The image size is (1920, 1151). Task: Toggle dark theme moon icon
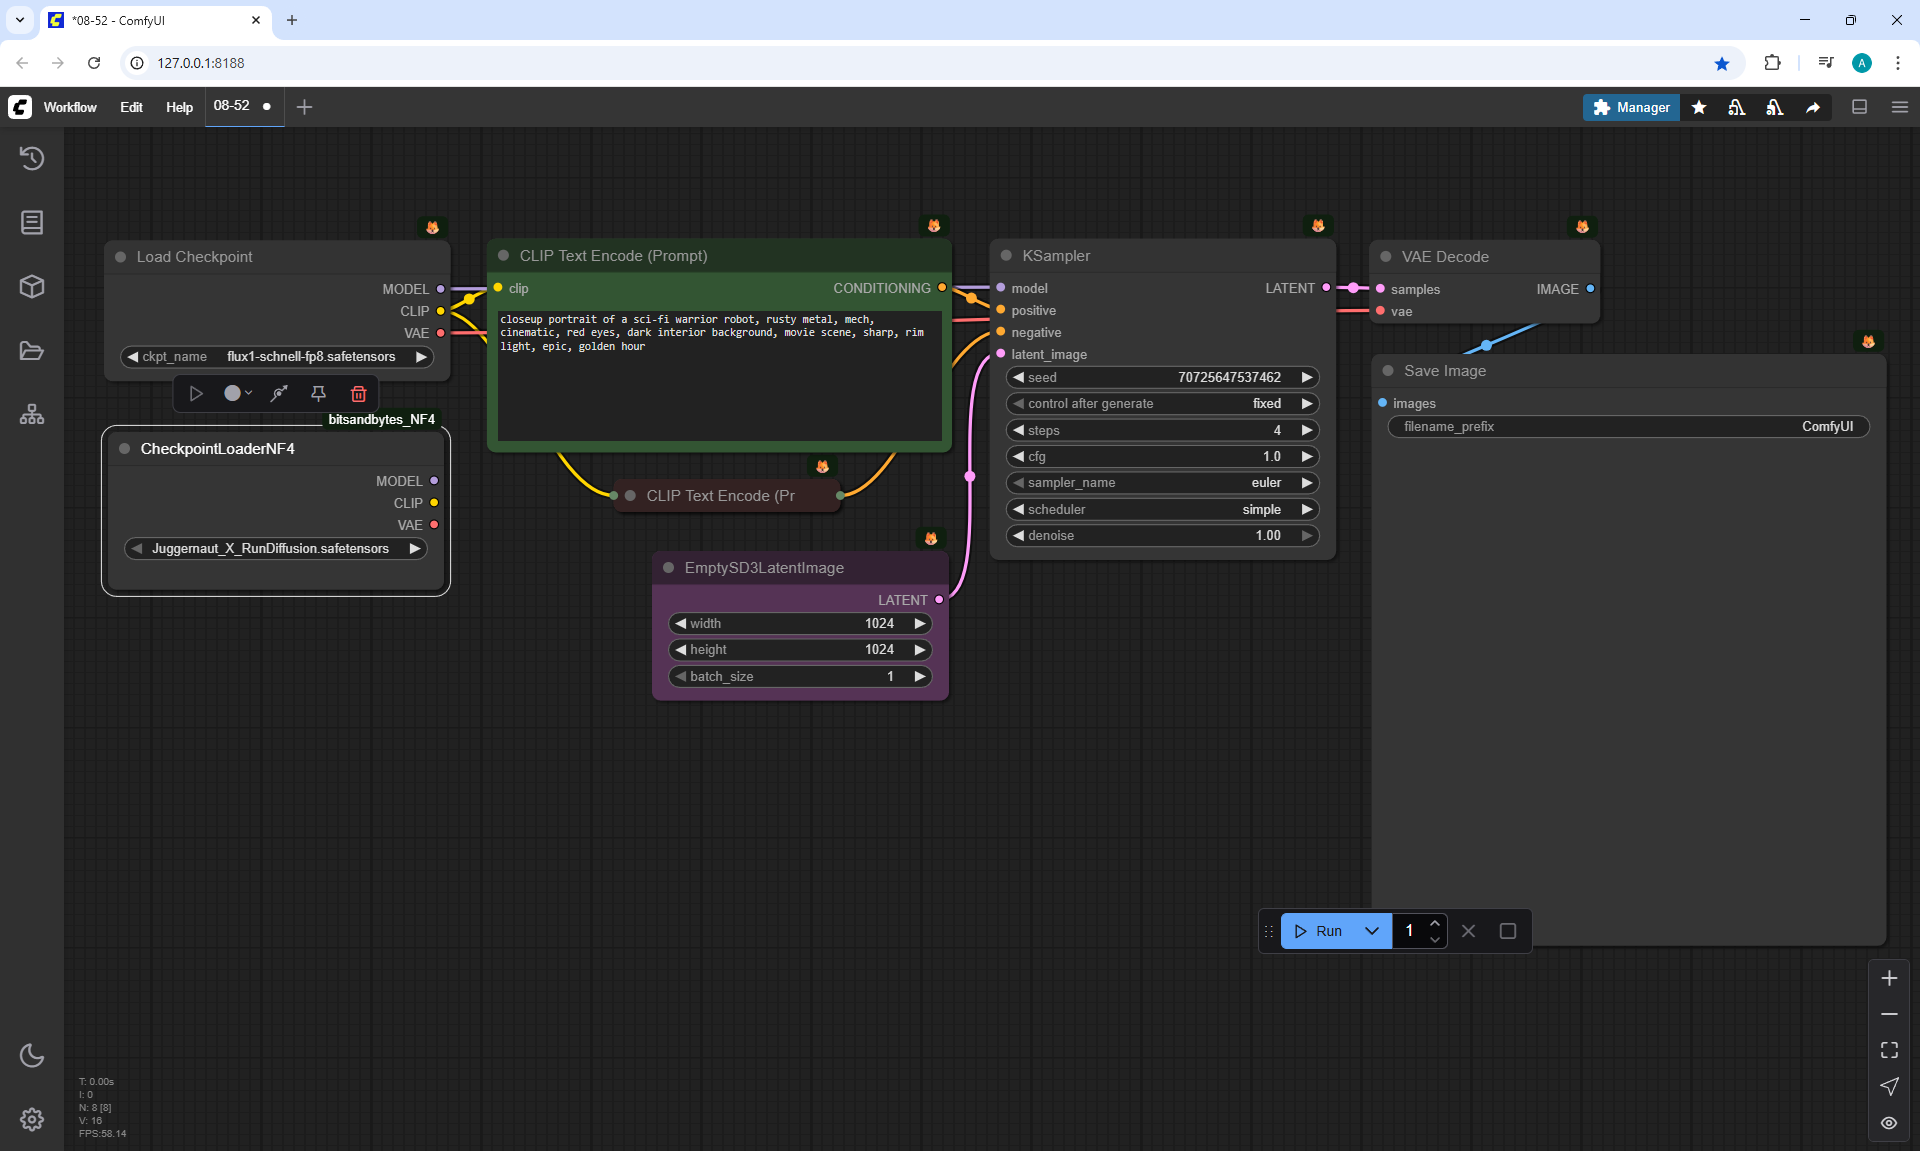[32, 1055]
